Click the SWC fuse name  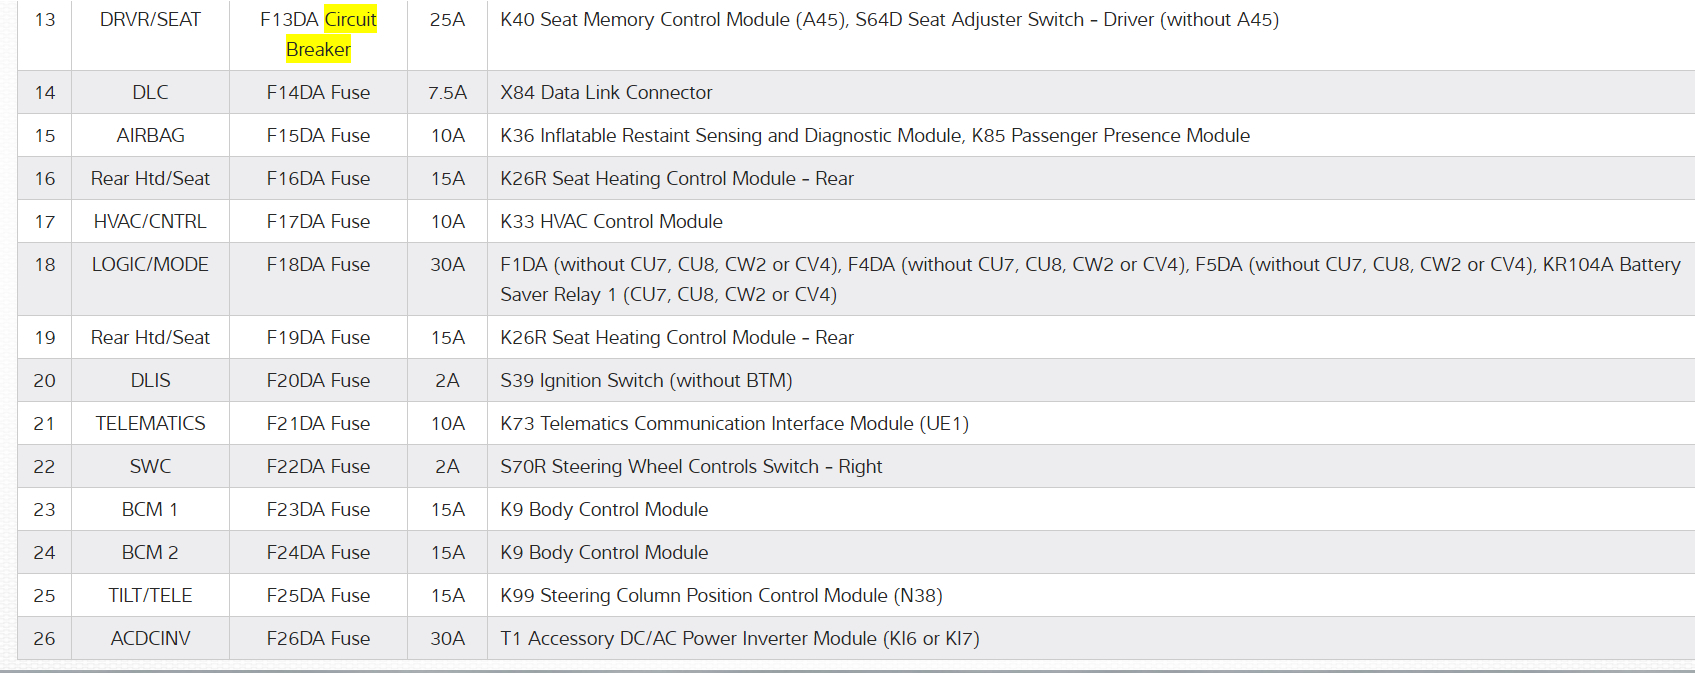(x=150, y=467)
